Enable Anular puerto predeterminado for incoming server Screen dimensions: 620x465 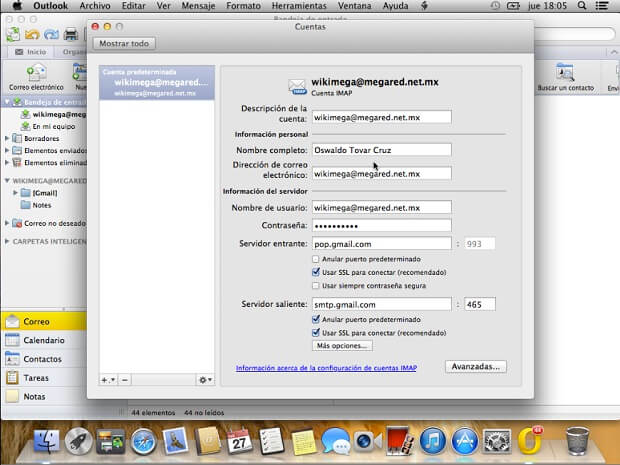[316, 259]
